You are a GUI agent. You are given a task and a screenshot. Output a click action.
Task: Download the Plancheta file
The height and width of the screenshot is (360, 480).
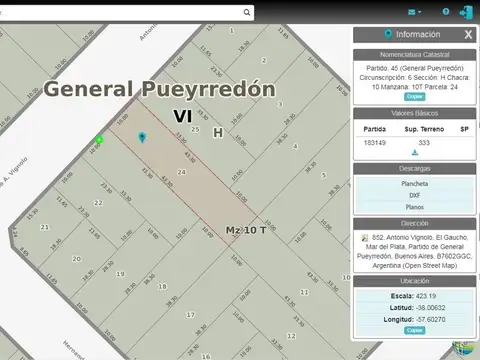tap(415, 184)
